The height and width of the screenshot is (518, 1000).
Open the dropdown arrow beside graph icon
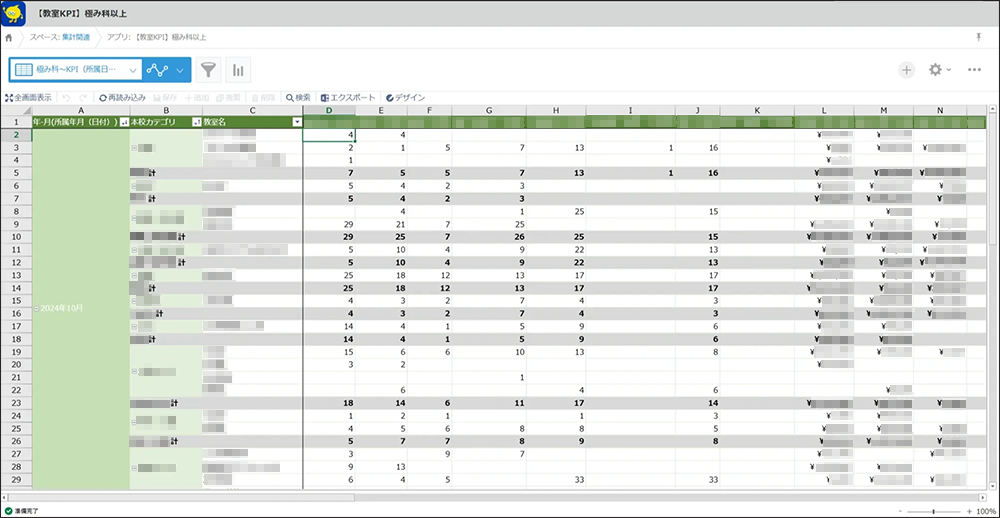[x=180, y=70]
